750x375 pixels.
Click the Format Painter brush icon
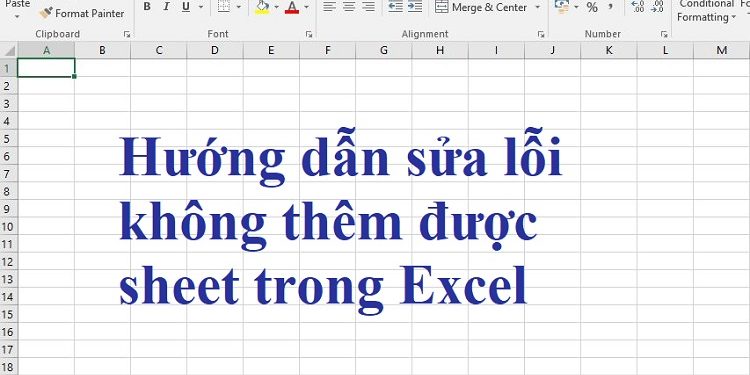click(45, 13)
